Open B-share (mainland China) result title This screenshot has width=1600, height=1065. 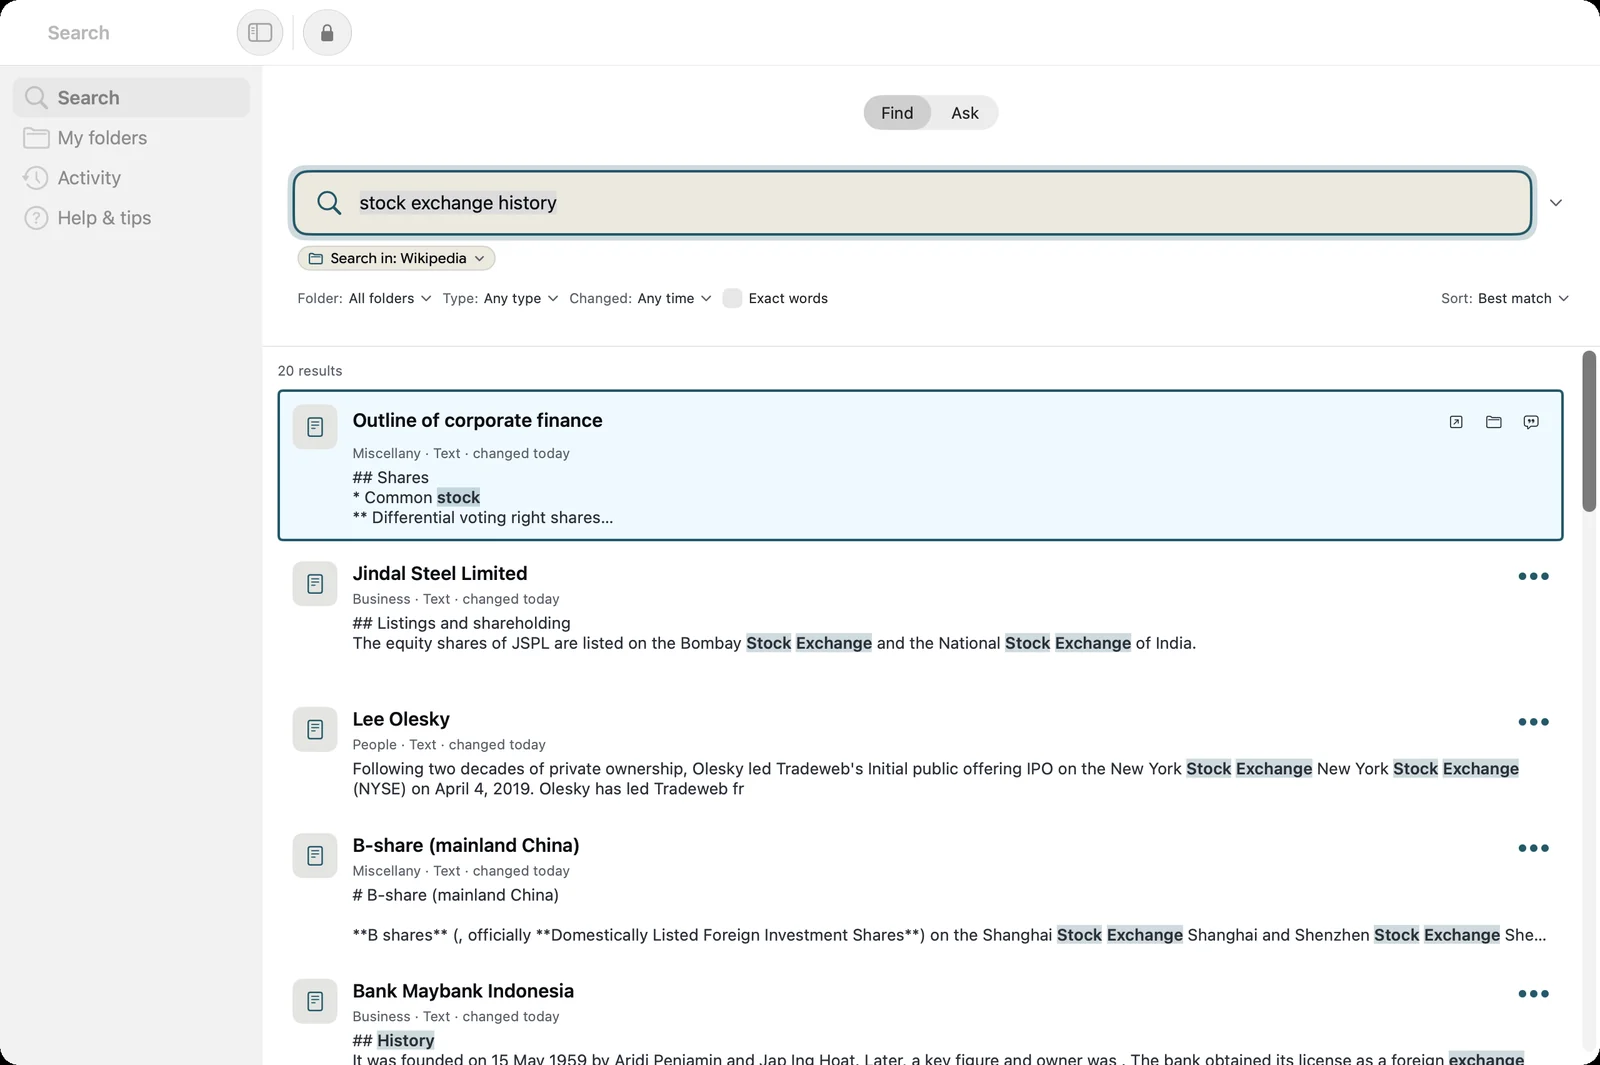(466, 845)
